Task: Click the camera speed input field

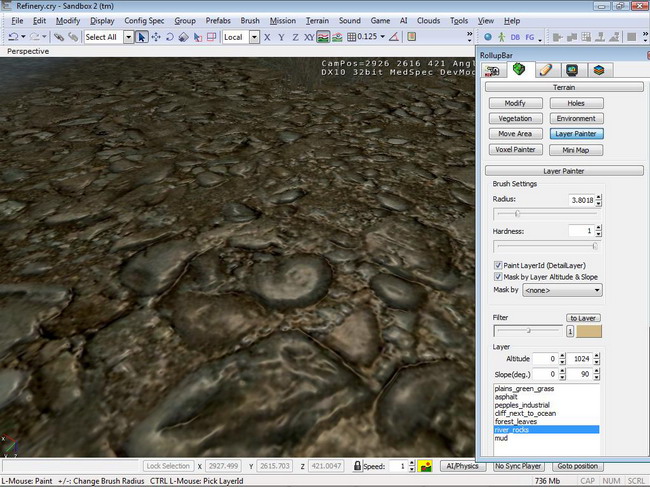Action: [x=398, y=466]
